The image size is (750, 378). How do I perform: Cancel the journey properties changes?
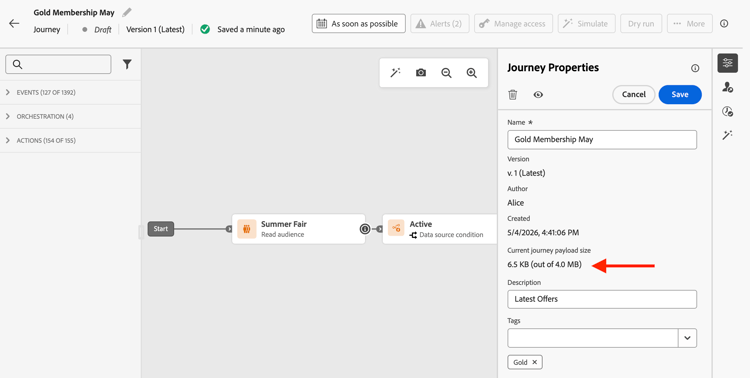(x=634, y=94)
